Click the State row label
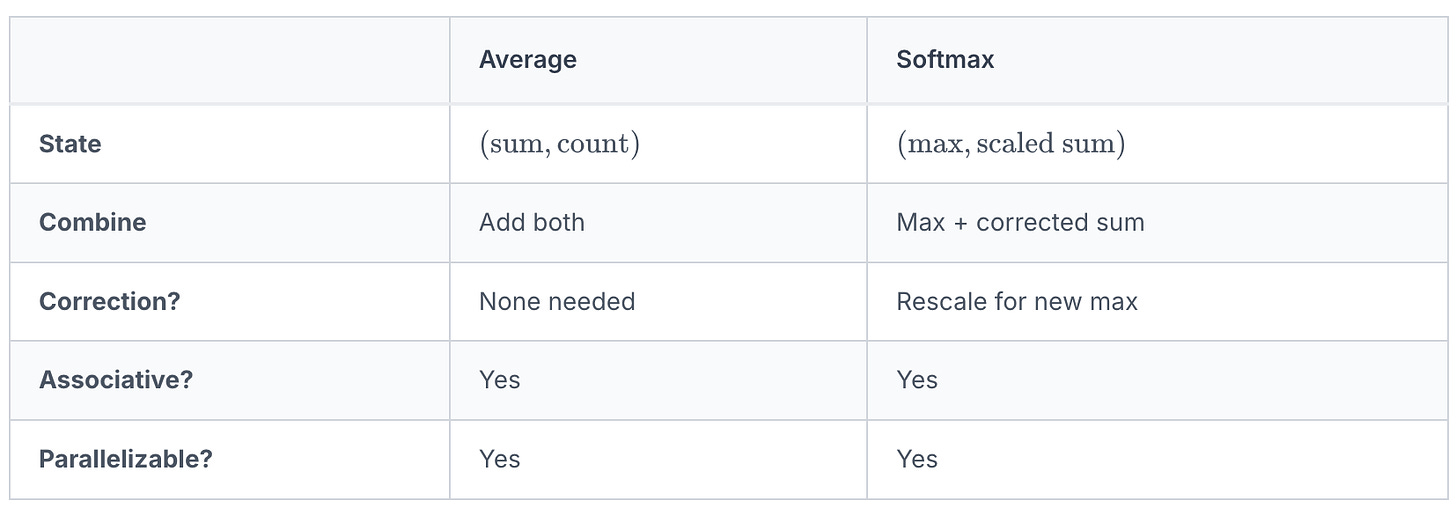1456x509 pixels. (70, 144)
